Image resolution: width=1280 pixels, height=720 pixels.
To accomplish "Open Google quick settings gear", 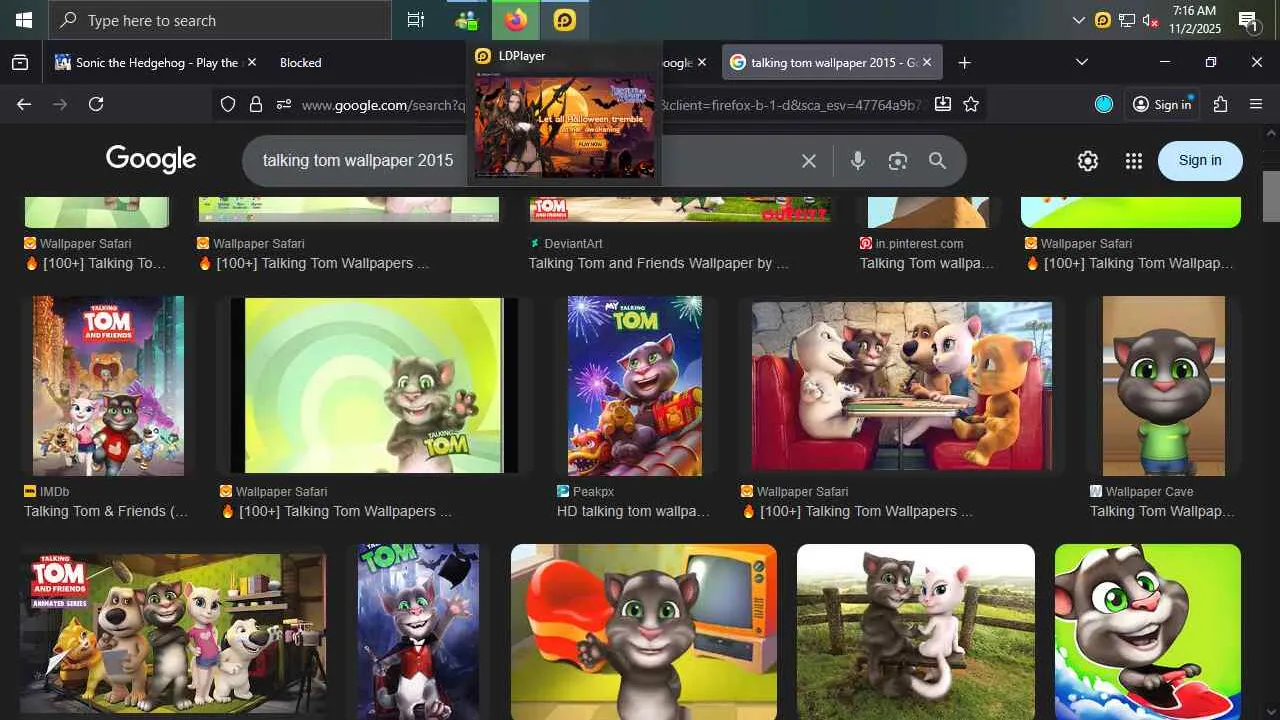I will click(1088, 160).
